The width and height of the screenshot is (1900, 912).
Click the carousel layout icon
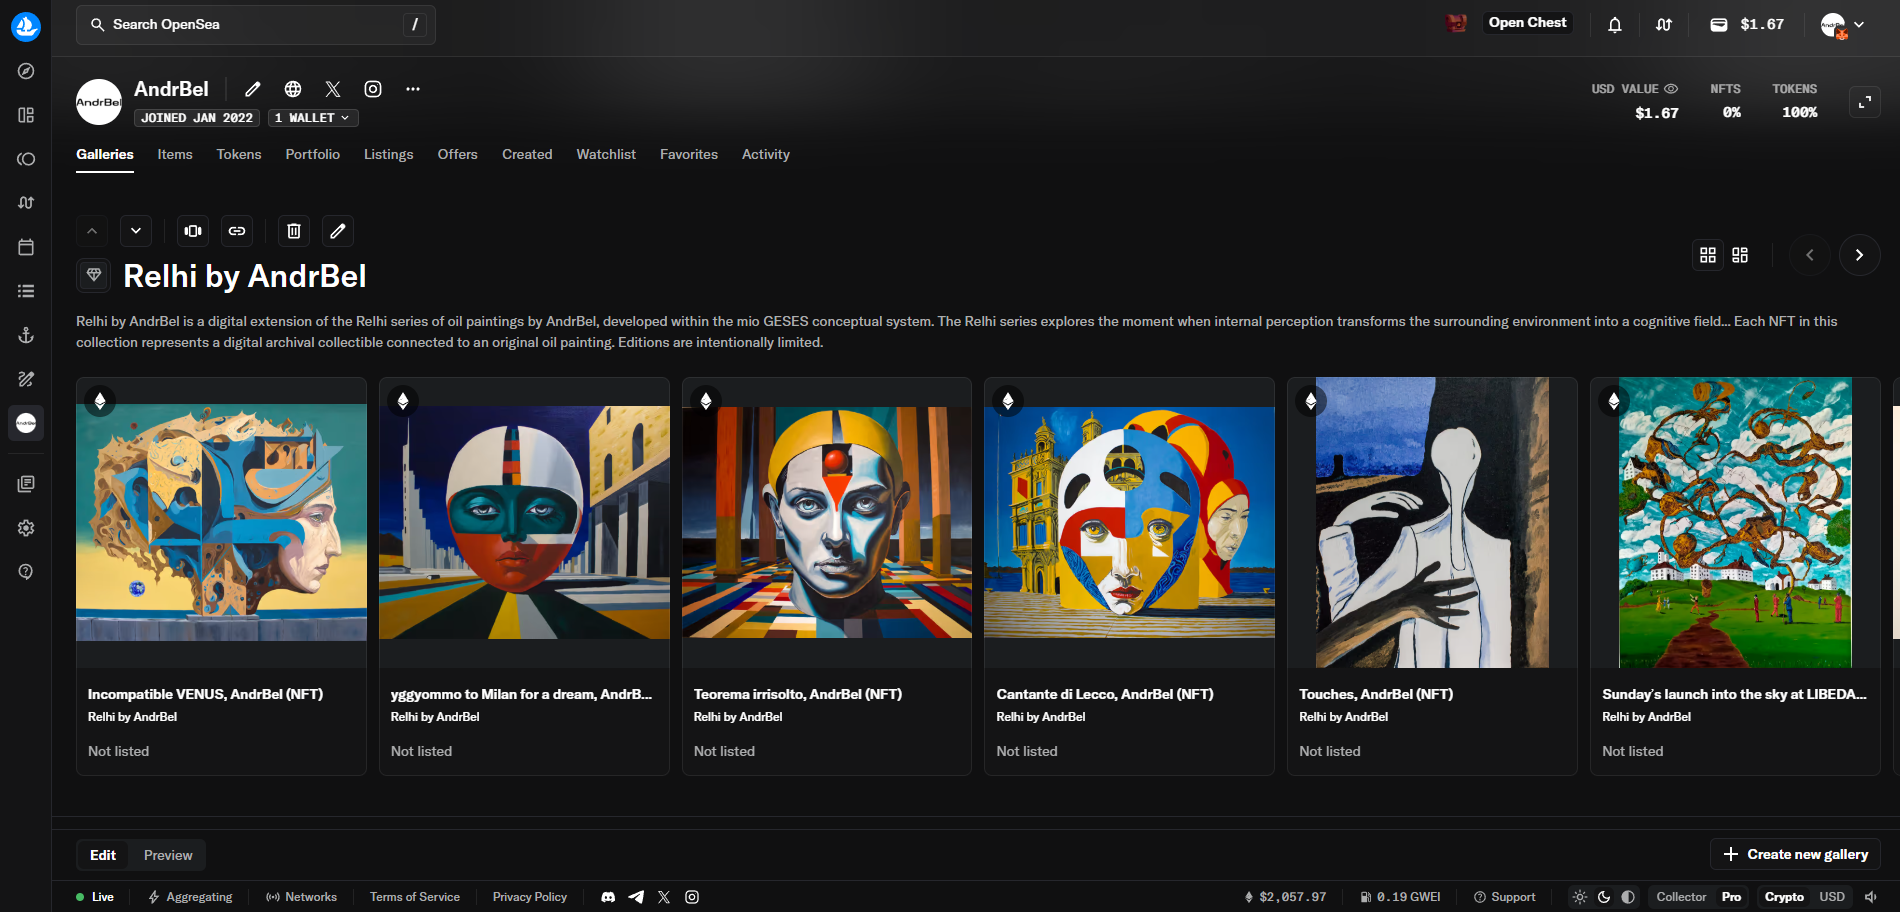[193, 231]
